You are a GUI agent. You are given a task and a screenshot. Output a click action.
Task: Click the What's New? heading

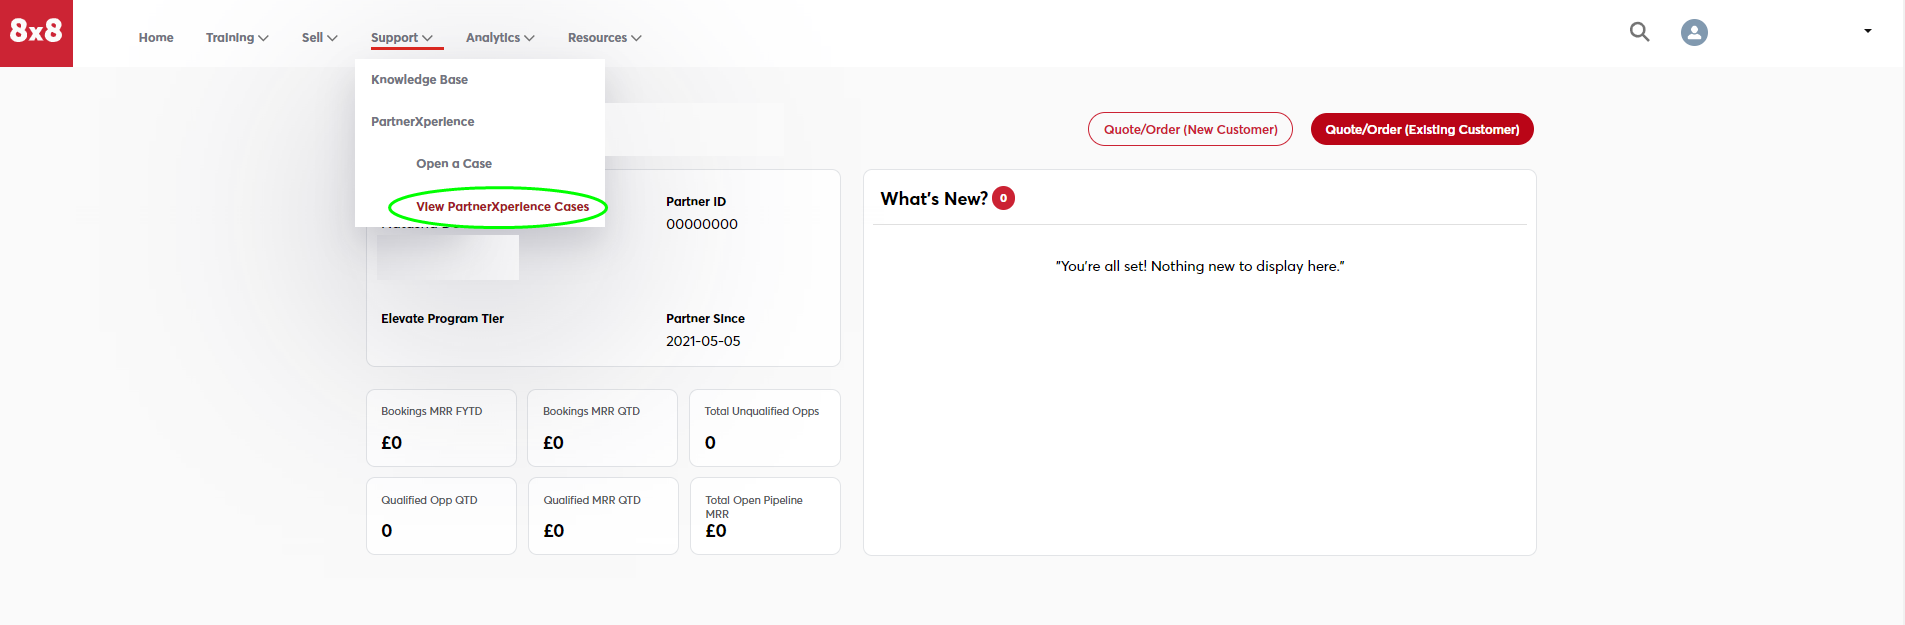(x=934, y=199)
